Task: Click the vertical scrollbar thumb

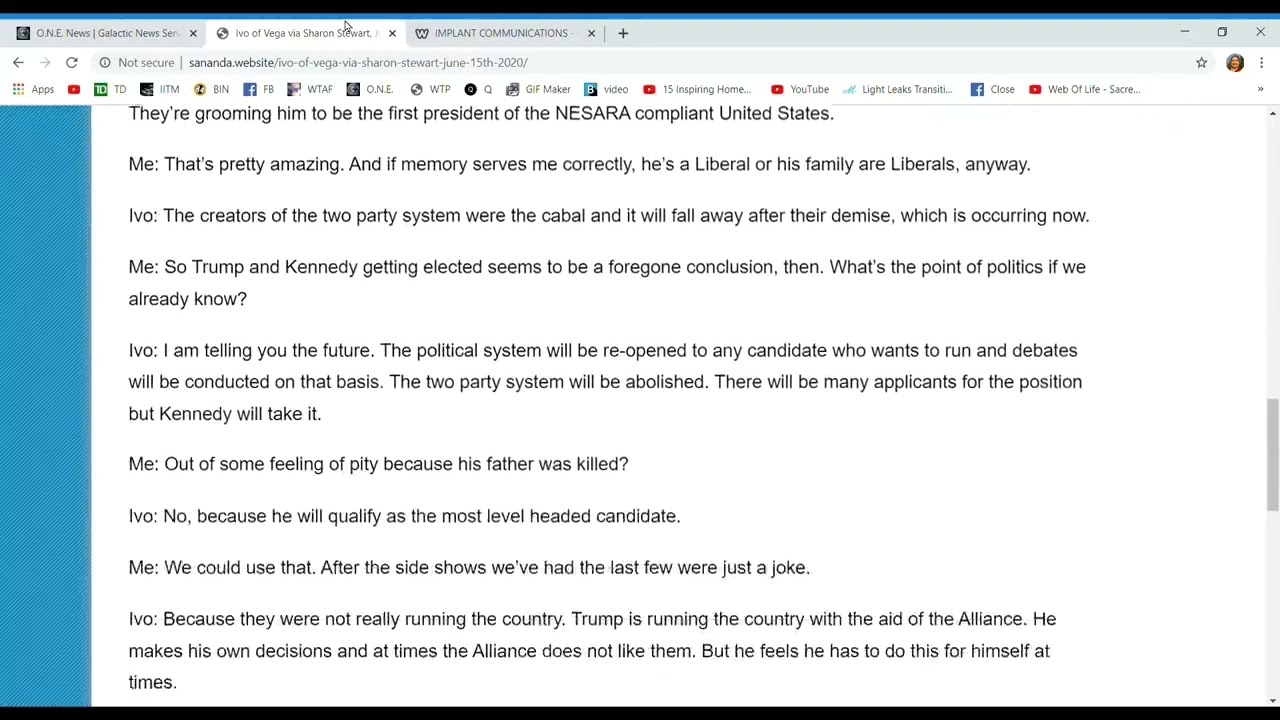Action: pyautogui.click(x=1272, y=455)
